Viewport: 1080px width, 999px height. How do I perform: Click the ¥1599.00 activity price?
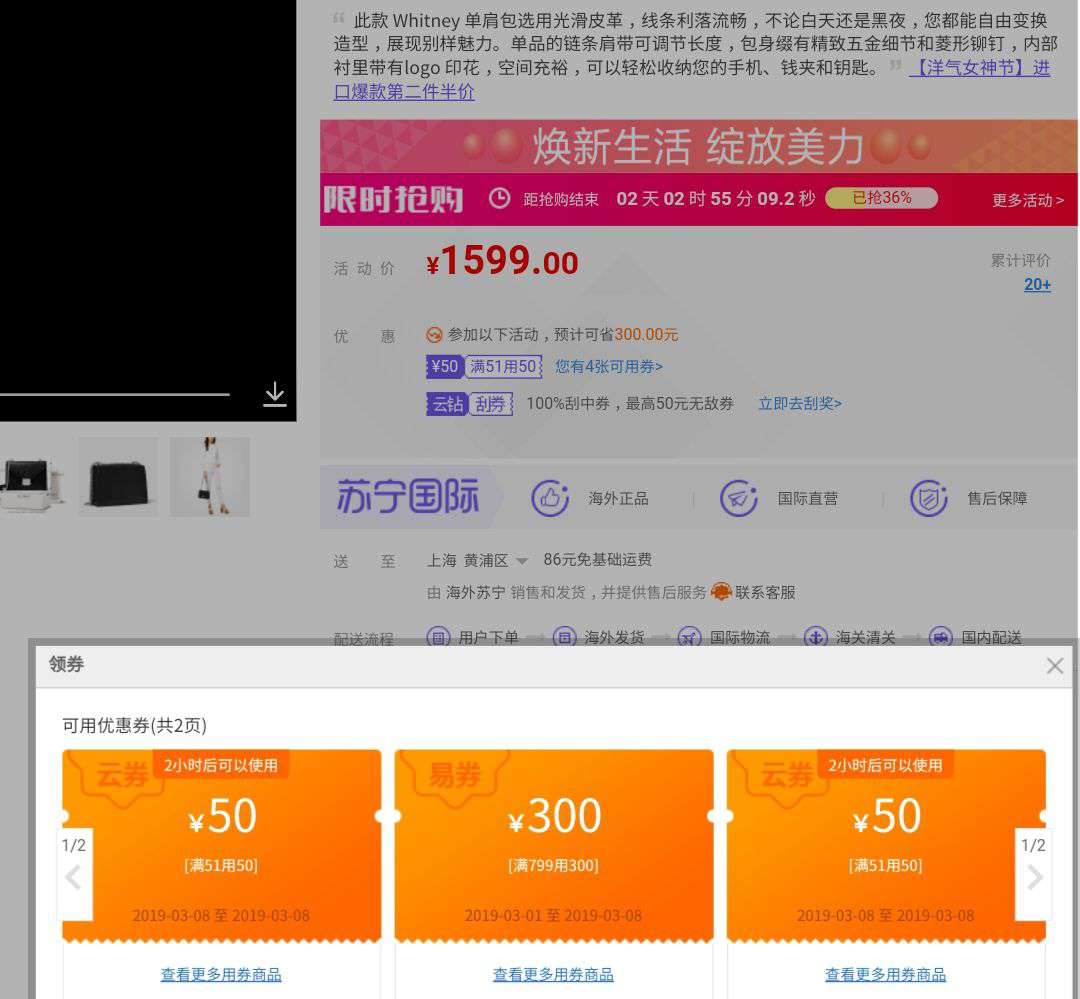(x=502, y=262)
